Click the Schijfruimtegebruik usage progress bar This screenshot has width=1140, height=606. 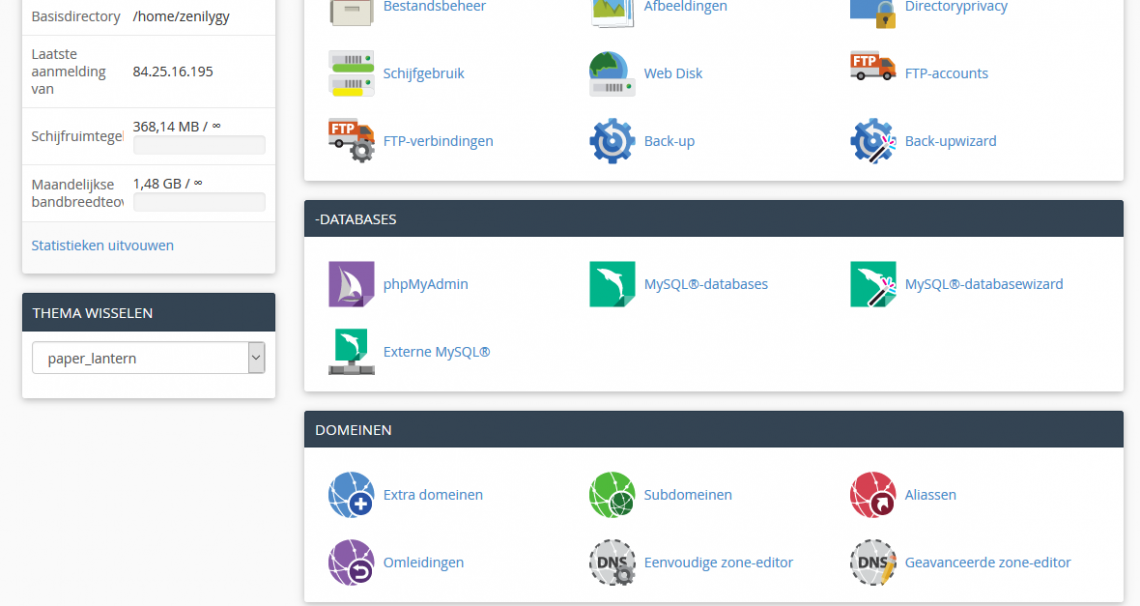click(199, 145)
